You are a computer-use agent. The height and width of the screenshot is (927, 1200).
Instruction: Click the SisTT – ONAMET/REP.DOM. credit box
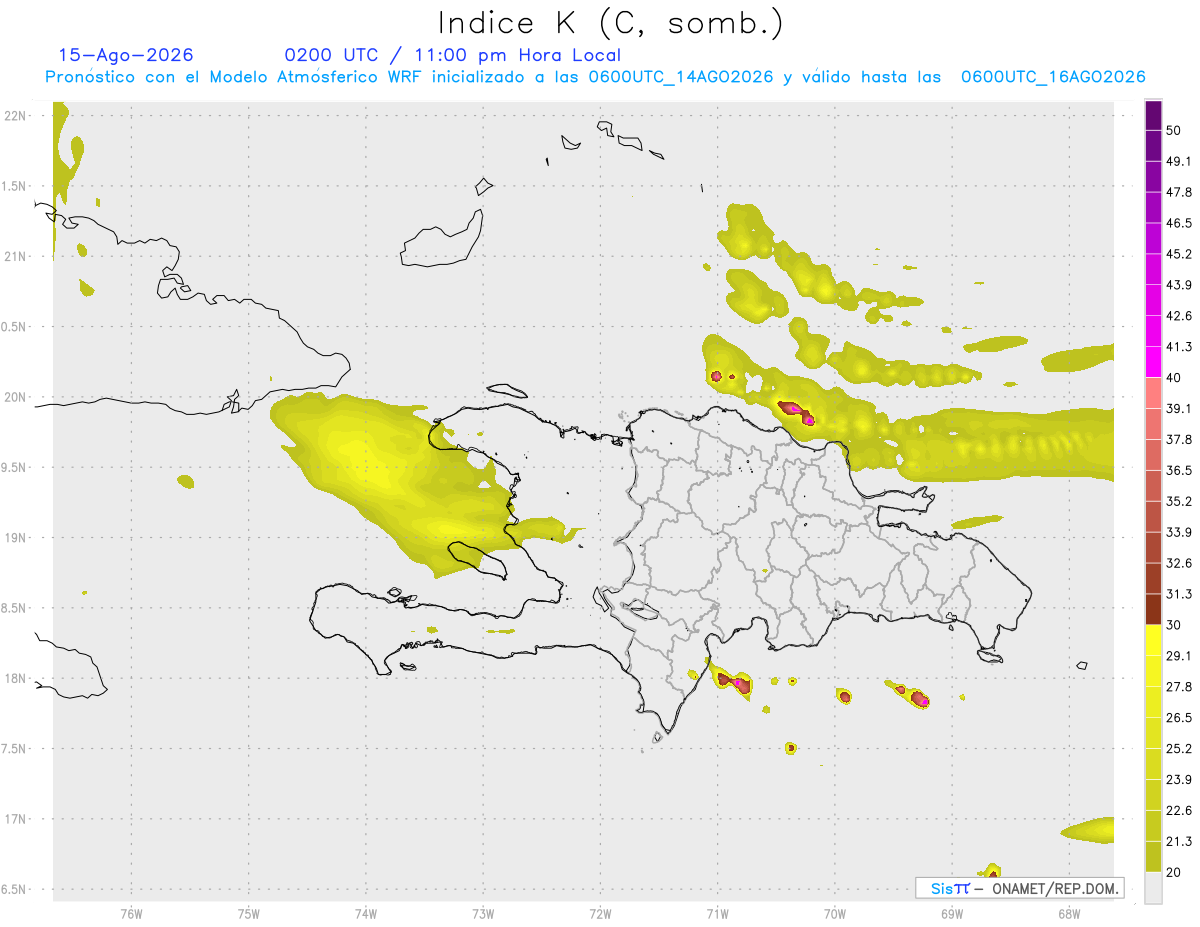coord(1019,888)
